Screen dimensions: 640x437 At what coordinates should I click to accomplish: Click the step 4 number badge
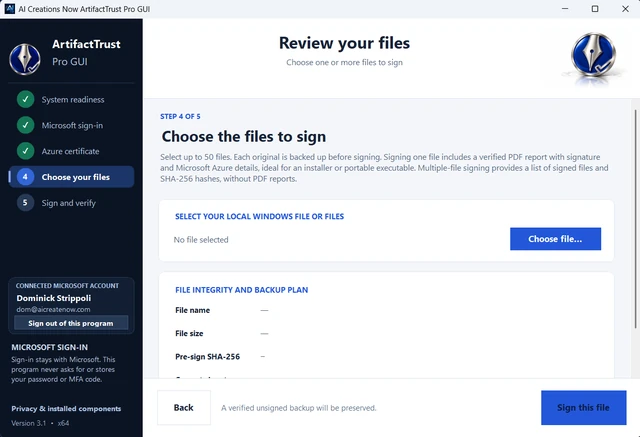pyautogui.click(x=25, y=177)
